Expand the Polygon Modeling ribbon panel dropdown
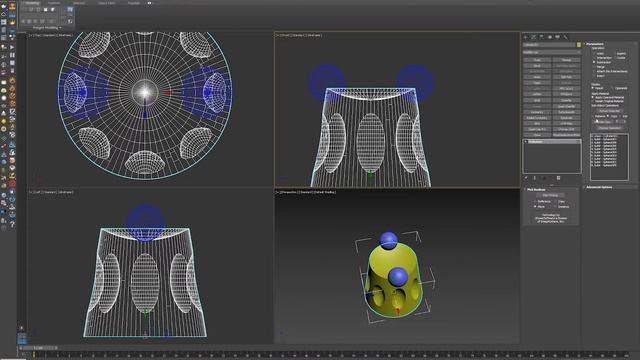The image size is (640, 360). 47,28
